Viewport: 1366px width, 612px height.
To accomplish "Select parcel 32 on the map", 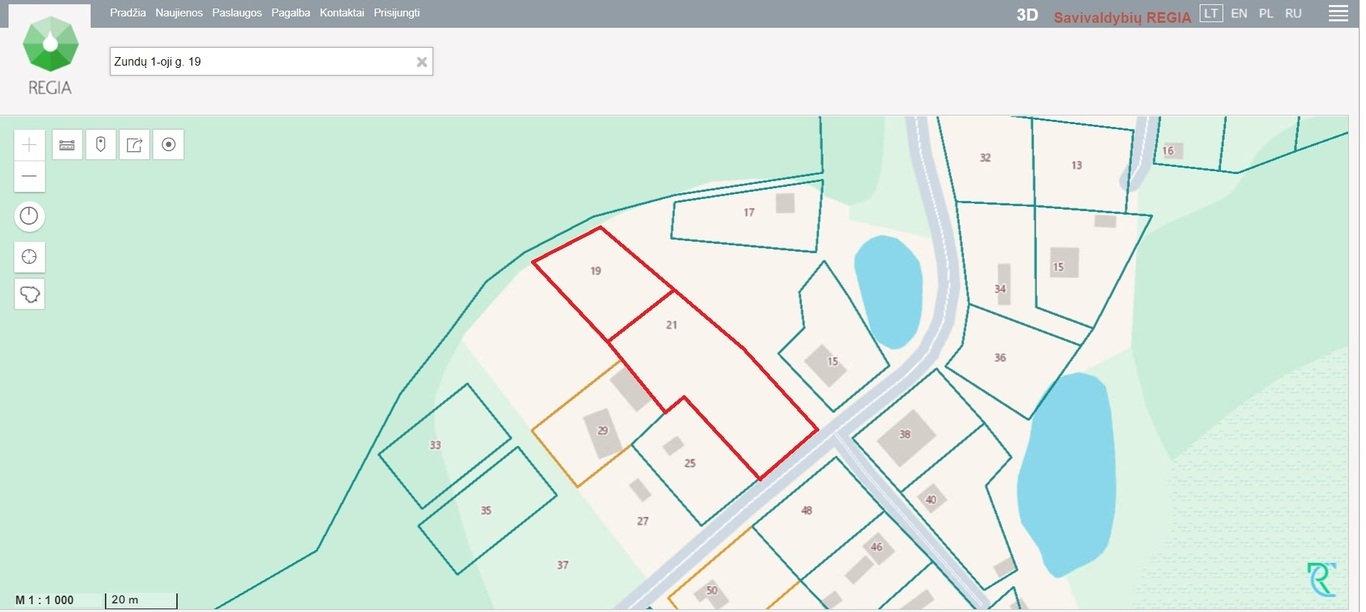I will click(985, 158).
